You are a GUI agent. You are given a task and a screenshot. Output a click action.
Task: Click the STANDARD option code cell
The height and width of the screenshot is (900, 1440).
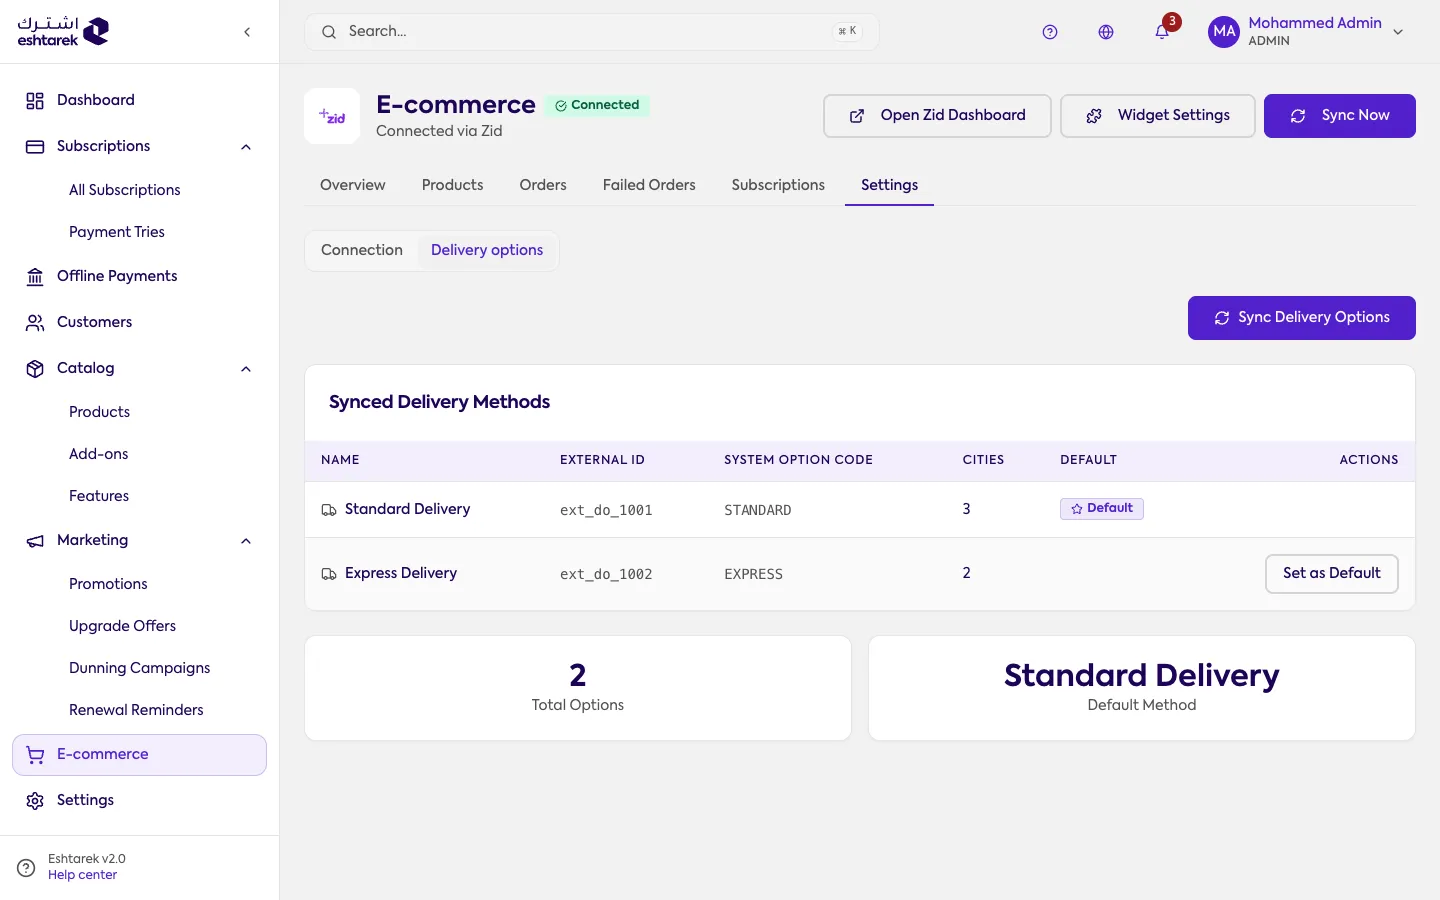click(758, 510)
